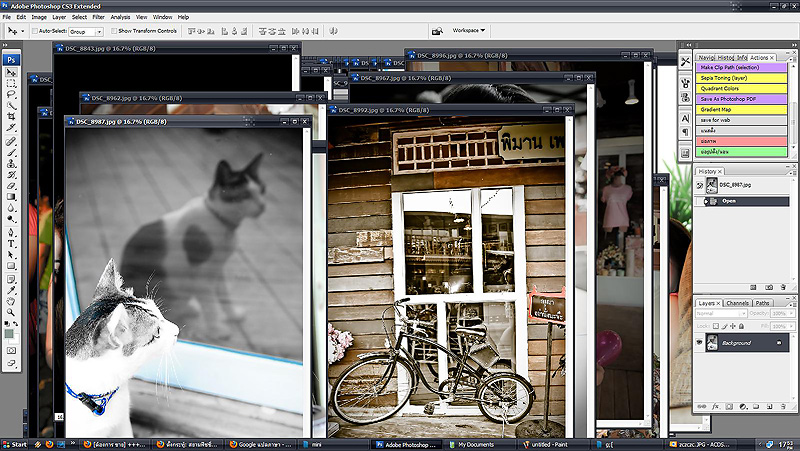Create new adjustment layer icon
Viewport: 800px width, 451px height.
pyautogui.click(x=743, y=407)
